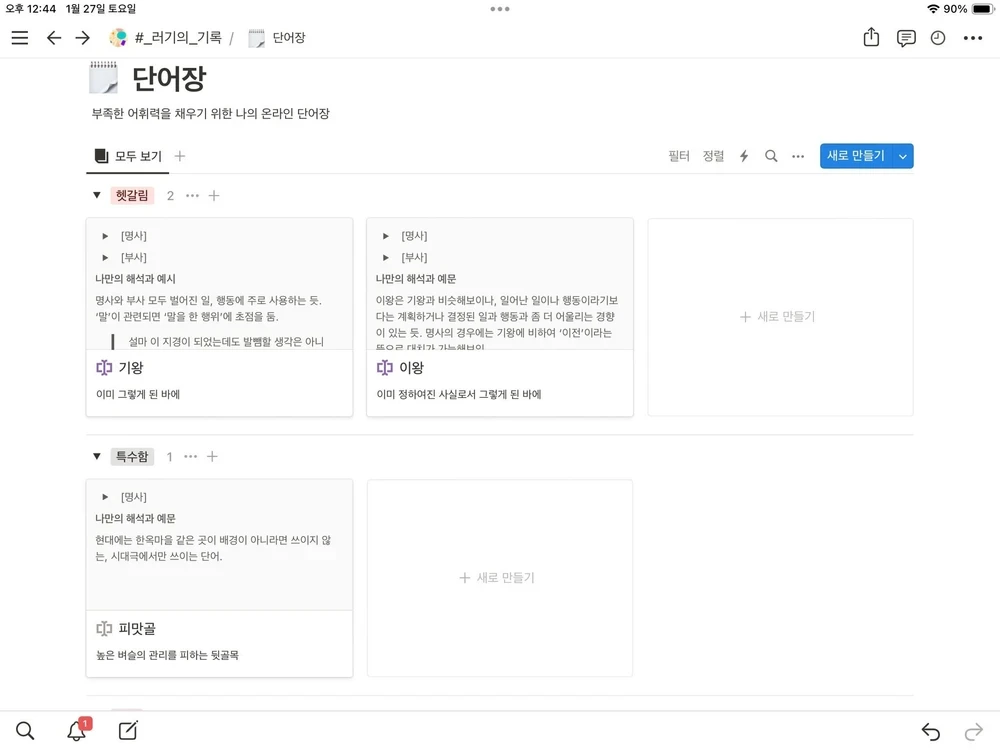Expand [명사] toggle in 기왕 card
This screenshot has height=750, width=1000.
[x=105, y=236]
